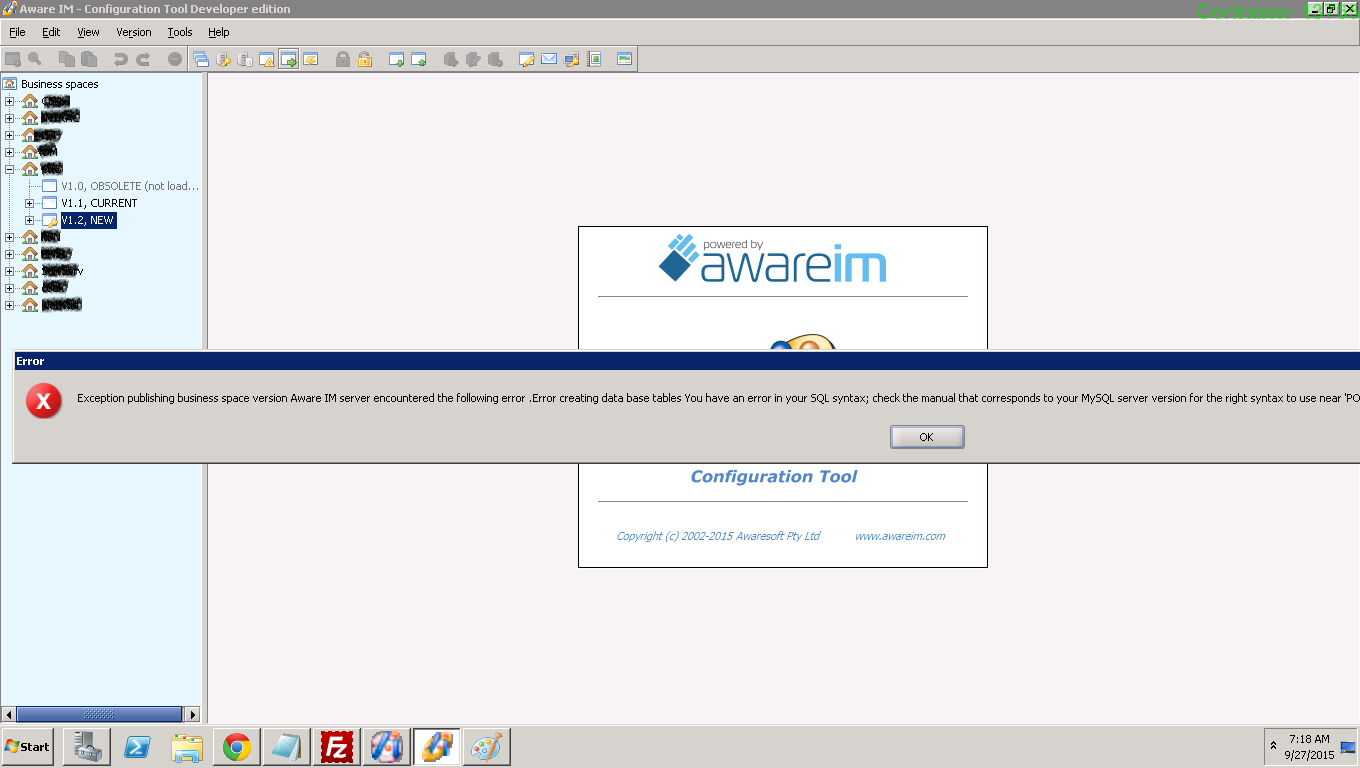Click the round delete toolbar icon
The height and width of the screenshot is (768, 1360).
[x=175, y=59]
